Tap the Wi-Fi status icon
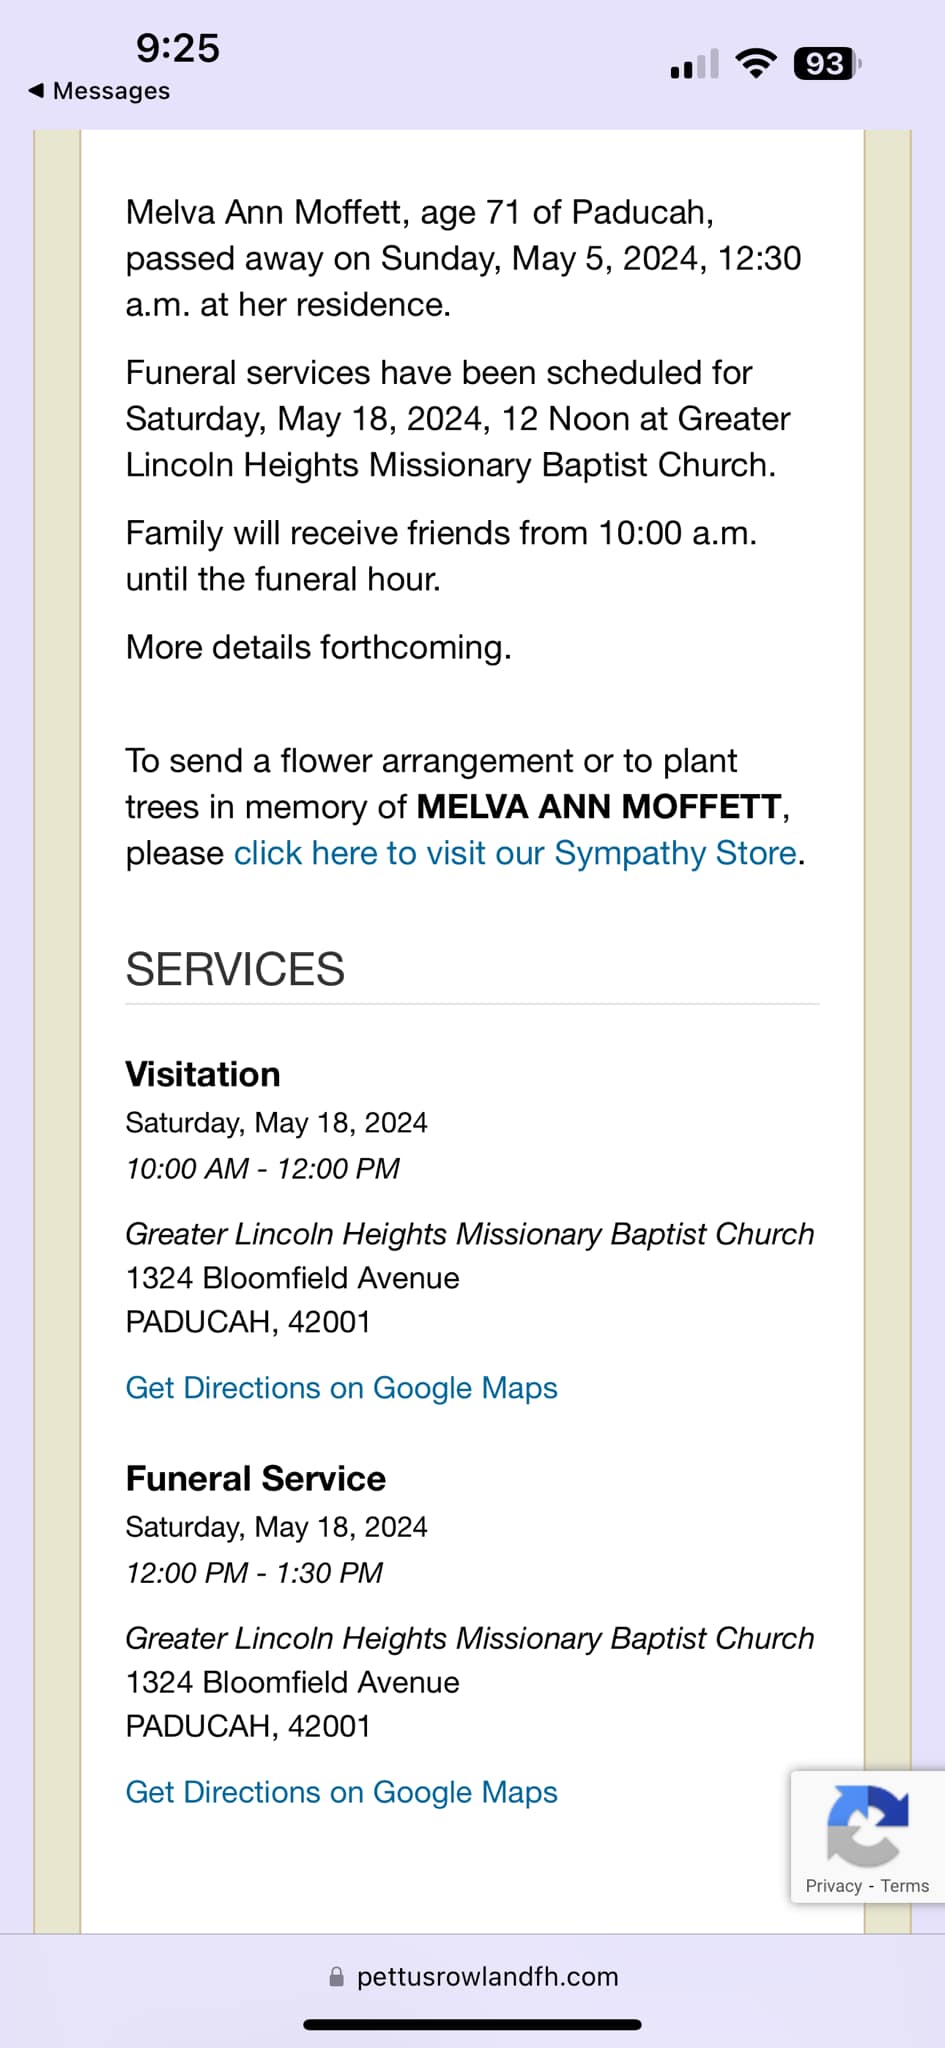Viewport: 945px width, 2048px height. coord(756,64)
